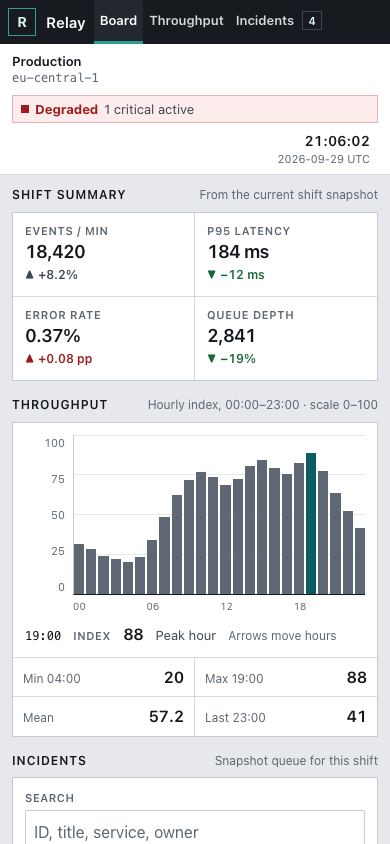Click the INCIDENTS section heading
This screenshot has width=390, height=844.
click(x=49, y=761)
